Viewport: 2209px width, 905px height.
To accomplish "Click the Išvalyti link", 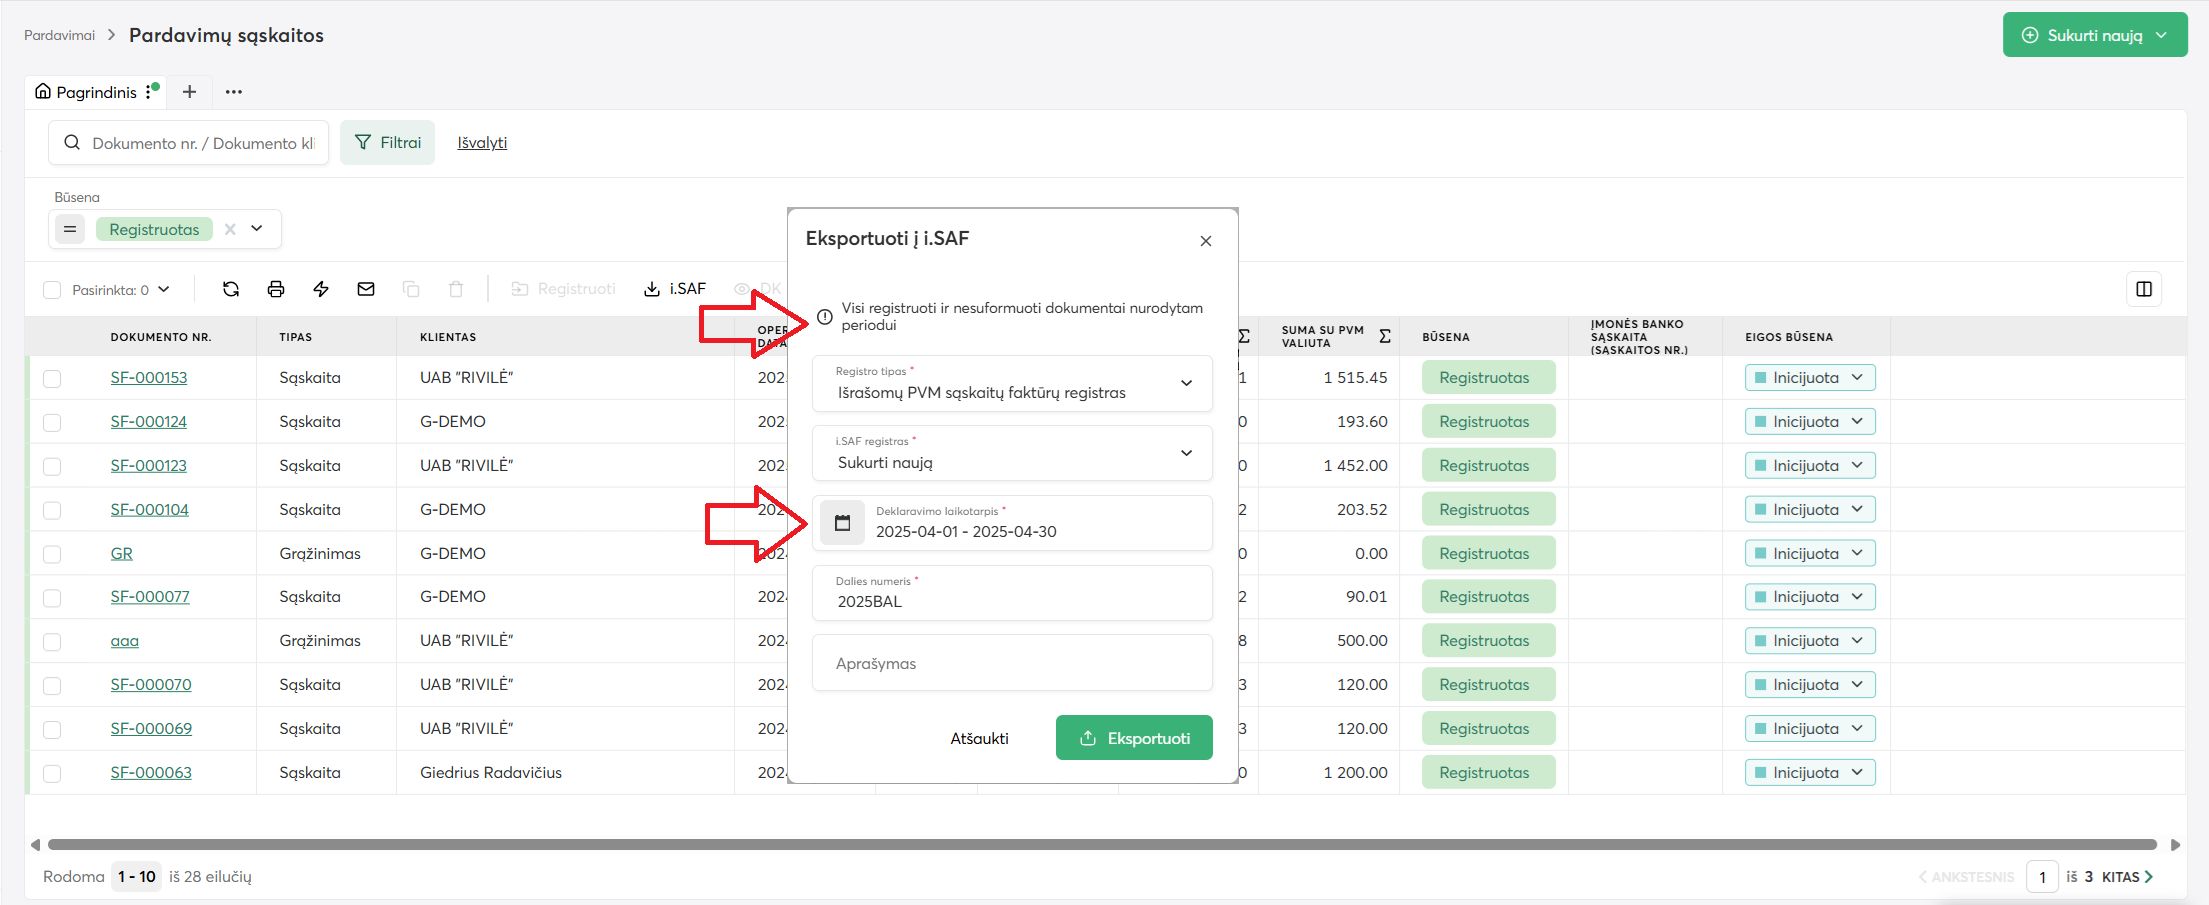I will [482, 143].
